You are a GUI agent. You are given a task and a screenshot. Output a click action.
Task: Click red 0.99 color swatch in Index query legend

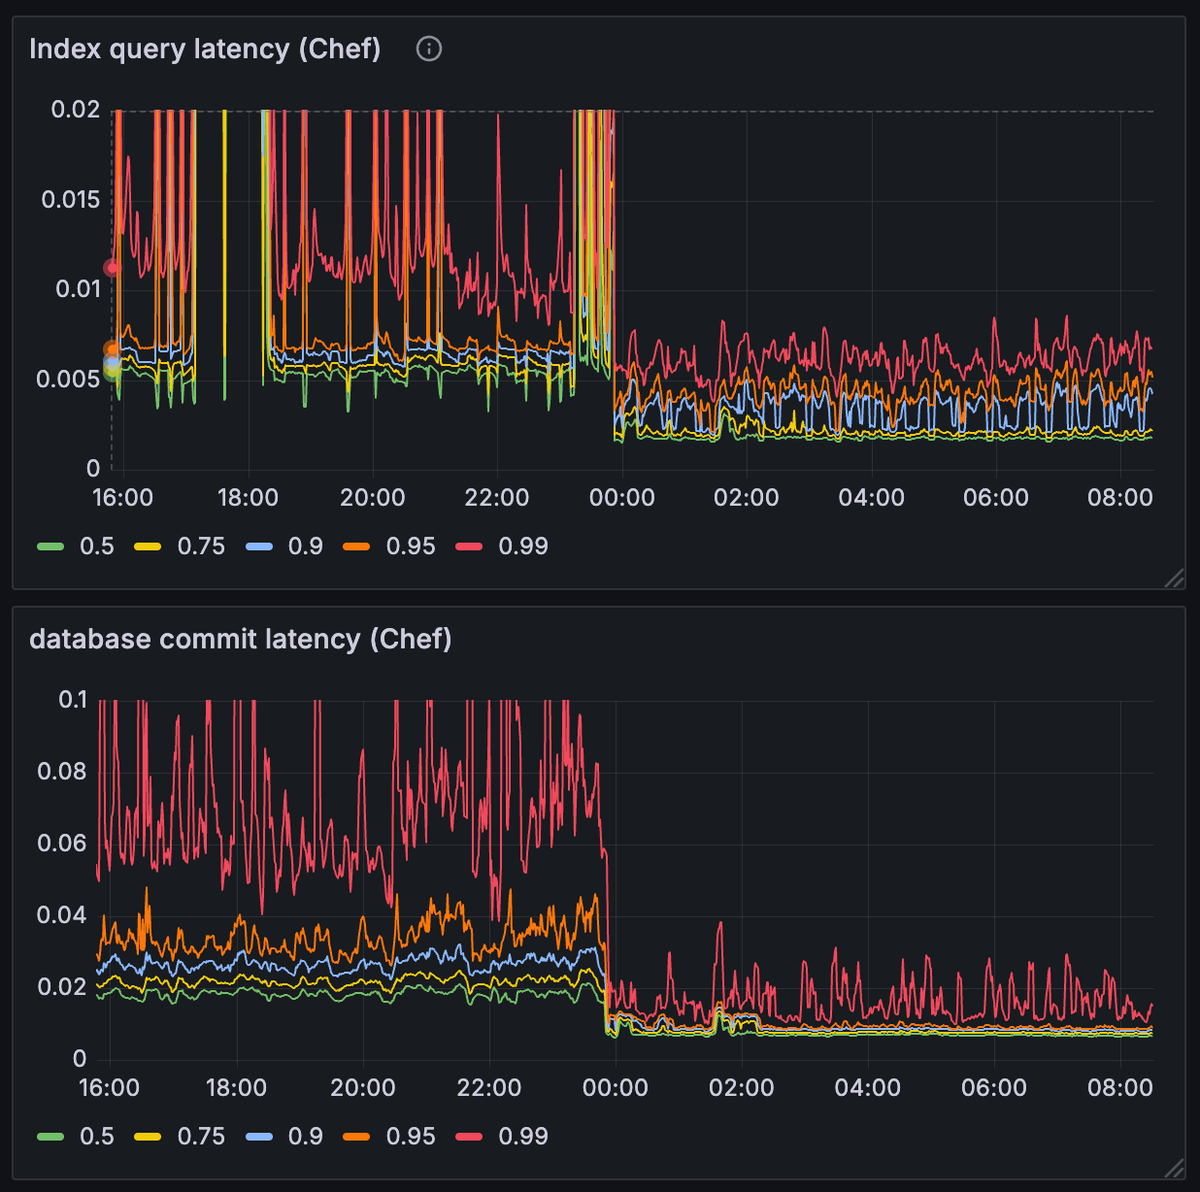(469, 546)
